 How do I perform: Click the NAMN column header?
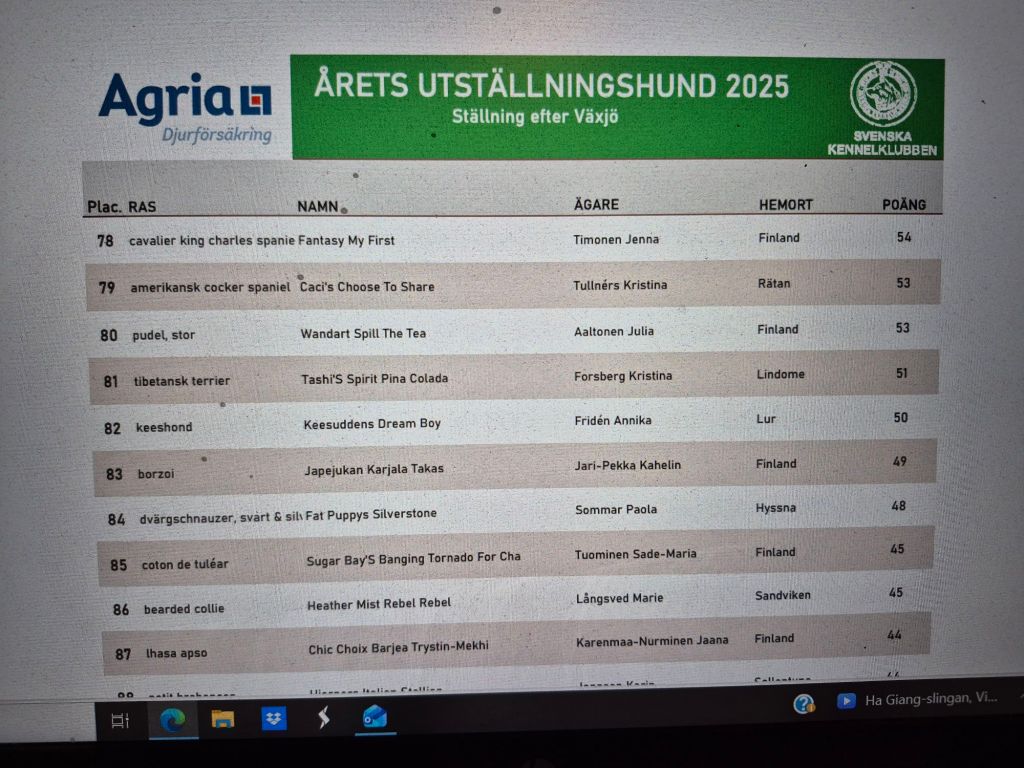[318, 206]
